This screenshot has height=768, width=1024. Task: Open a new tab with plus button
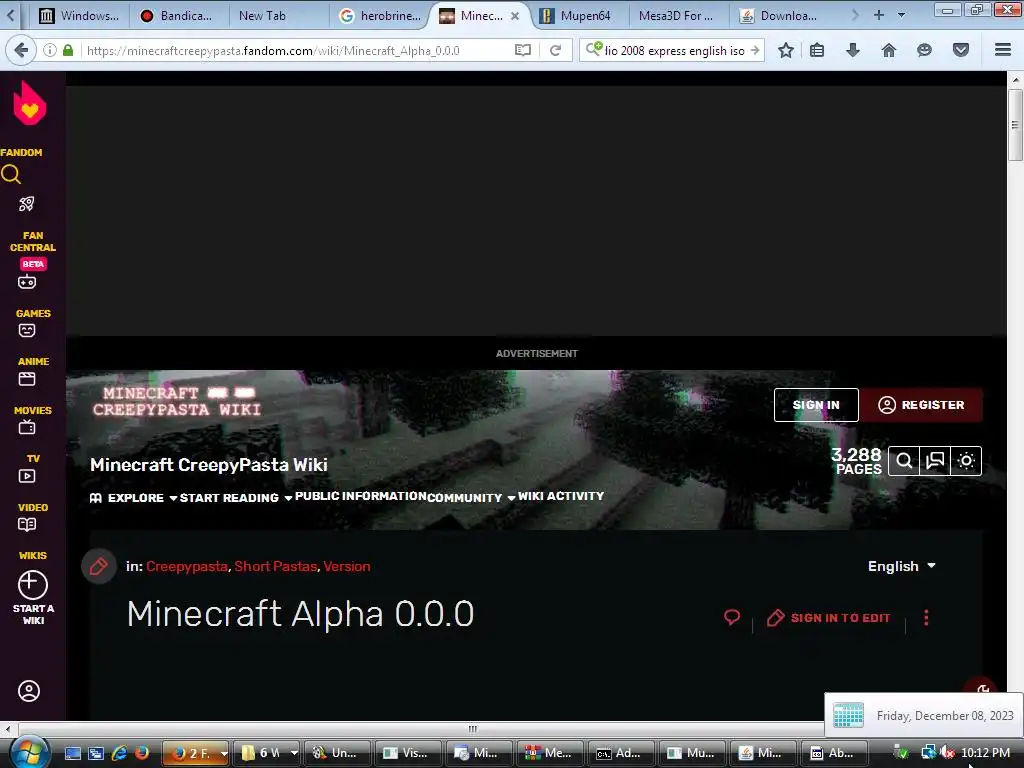879,15
